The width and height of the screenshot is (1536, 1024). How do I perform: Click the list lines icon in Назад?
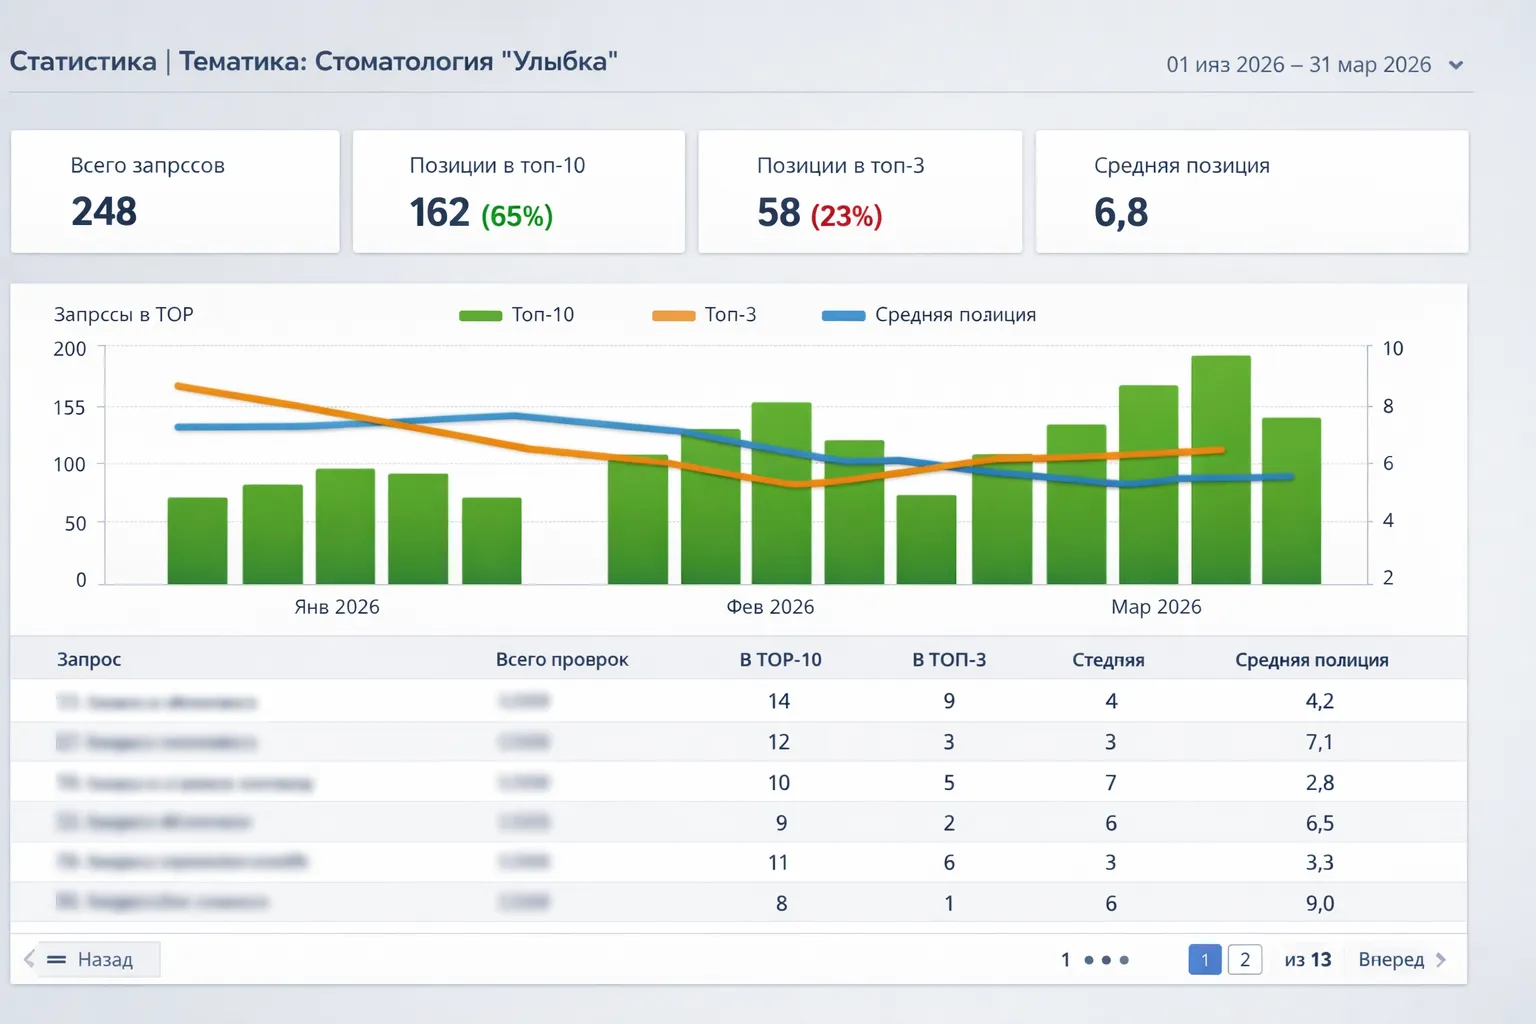(57, 960)
